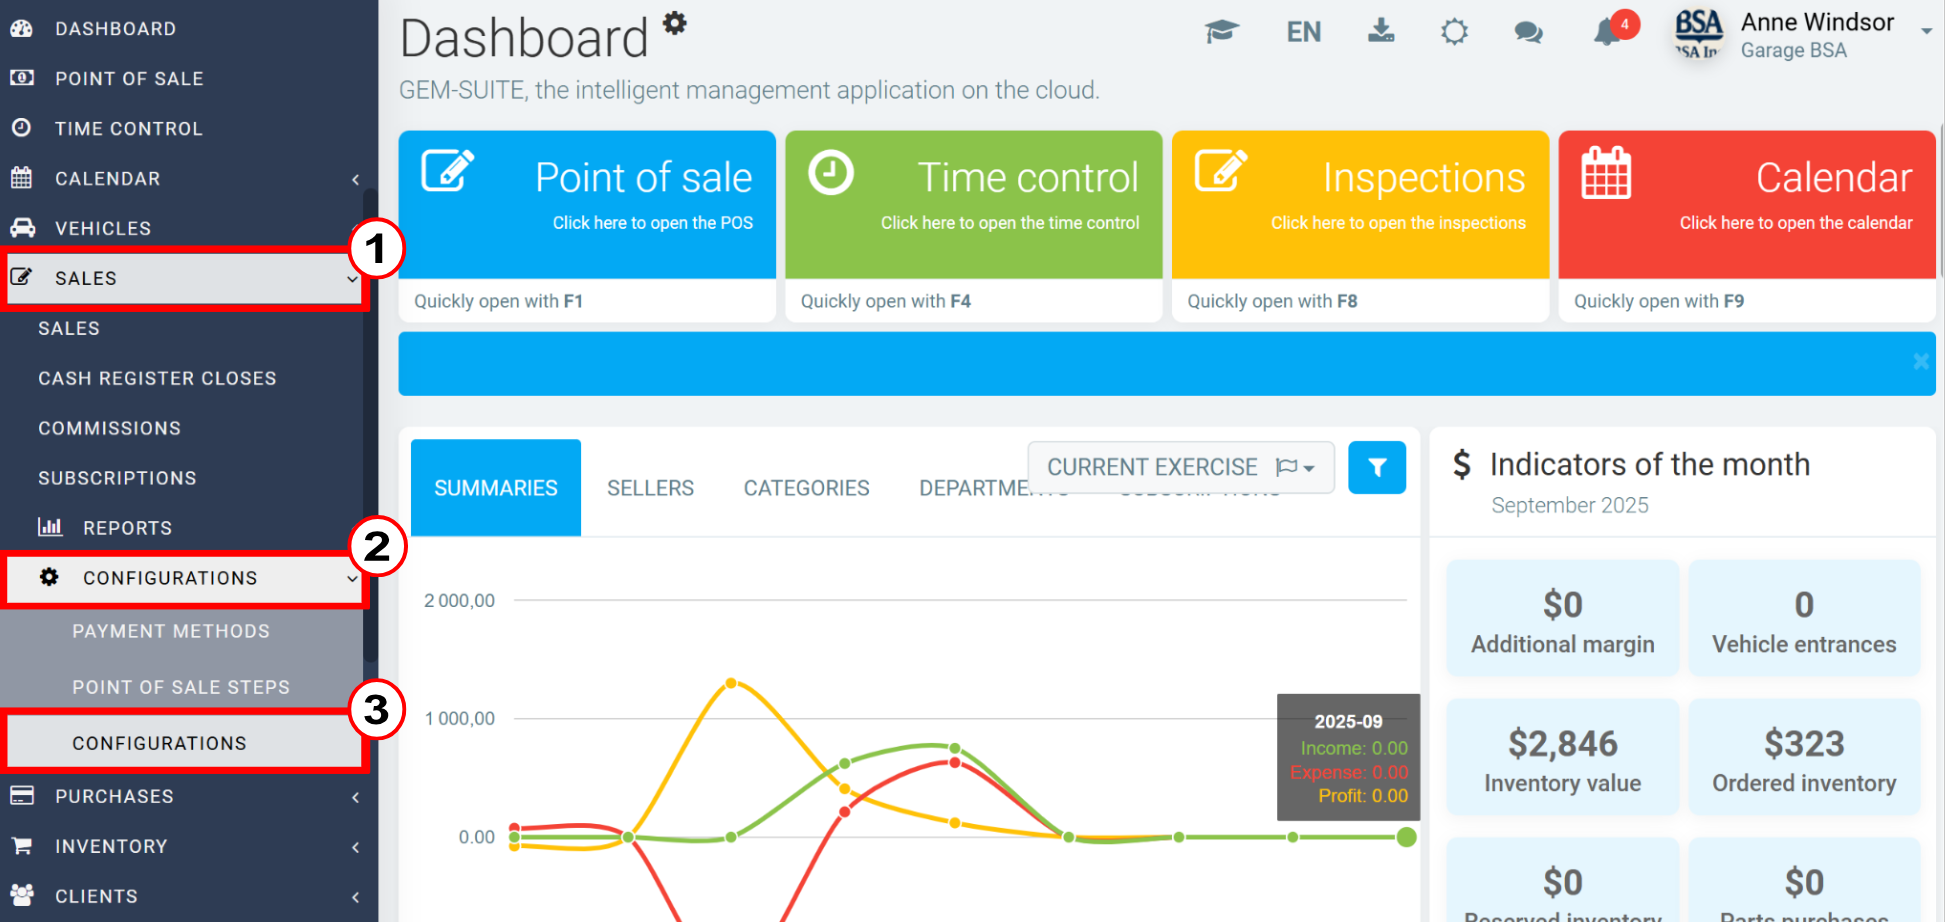Select the Summaries tab

(x=496, y=488)
